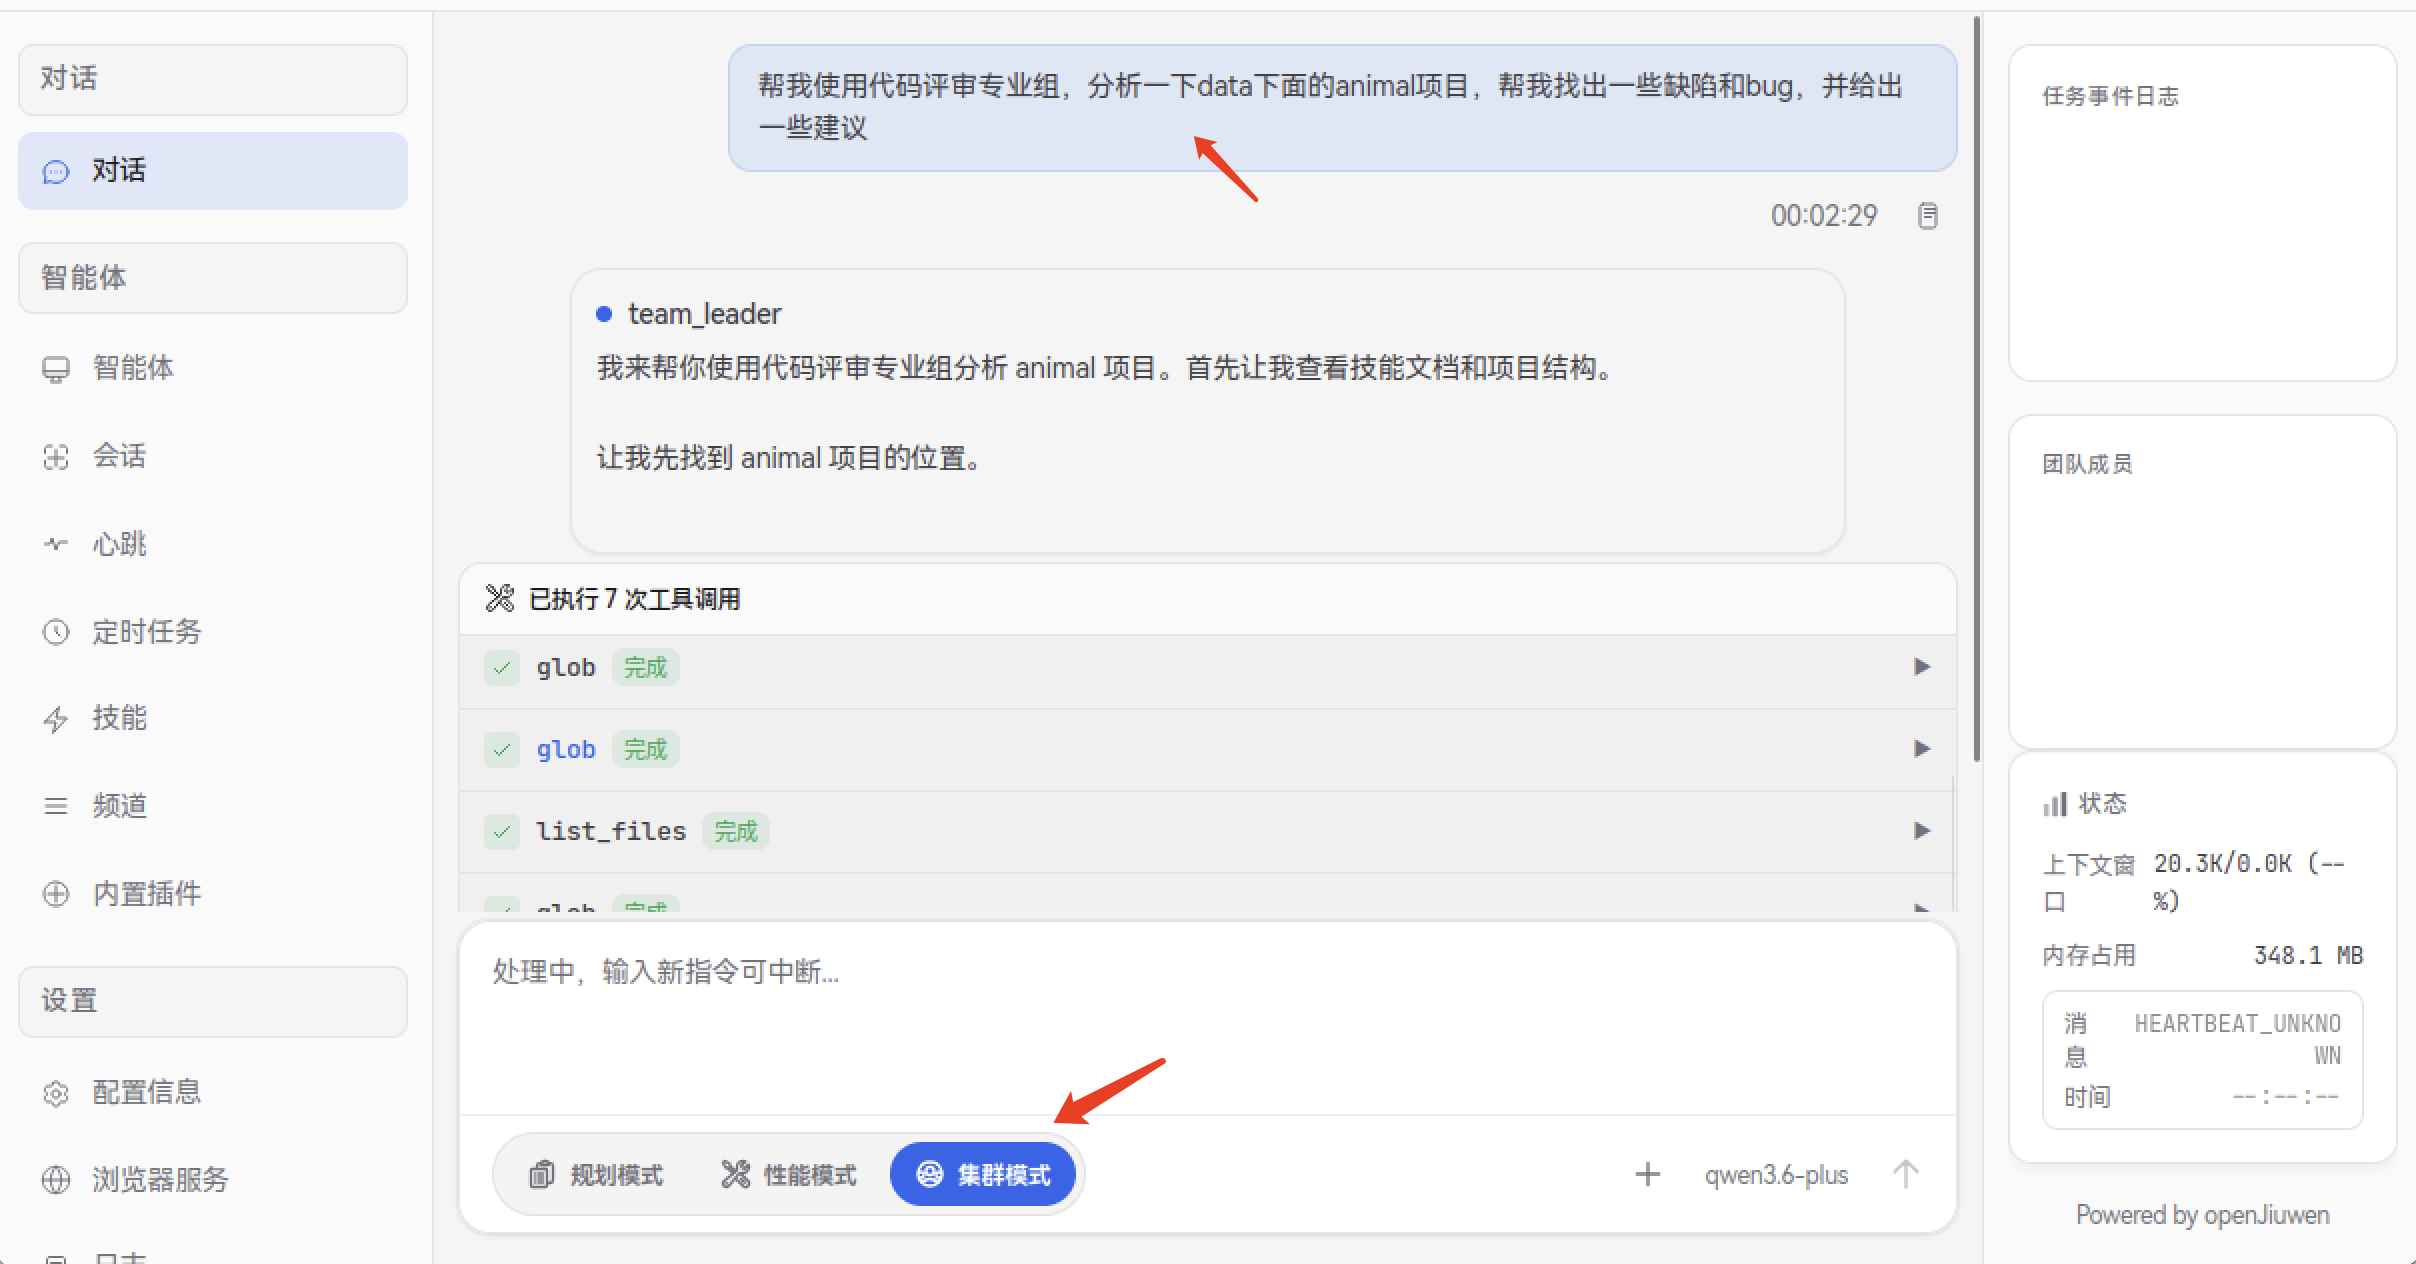The width and height of the screenshot is (2416, 1264).
Task: Click the team_leader agent name
Action: [x=704, y=314]
